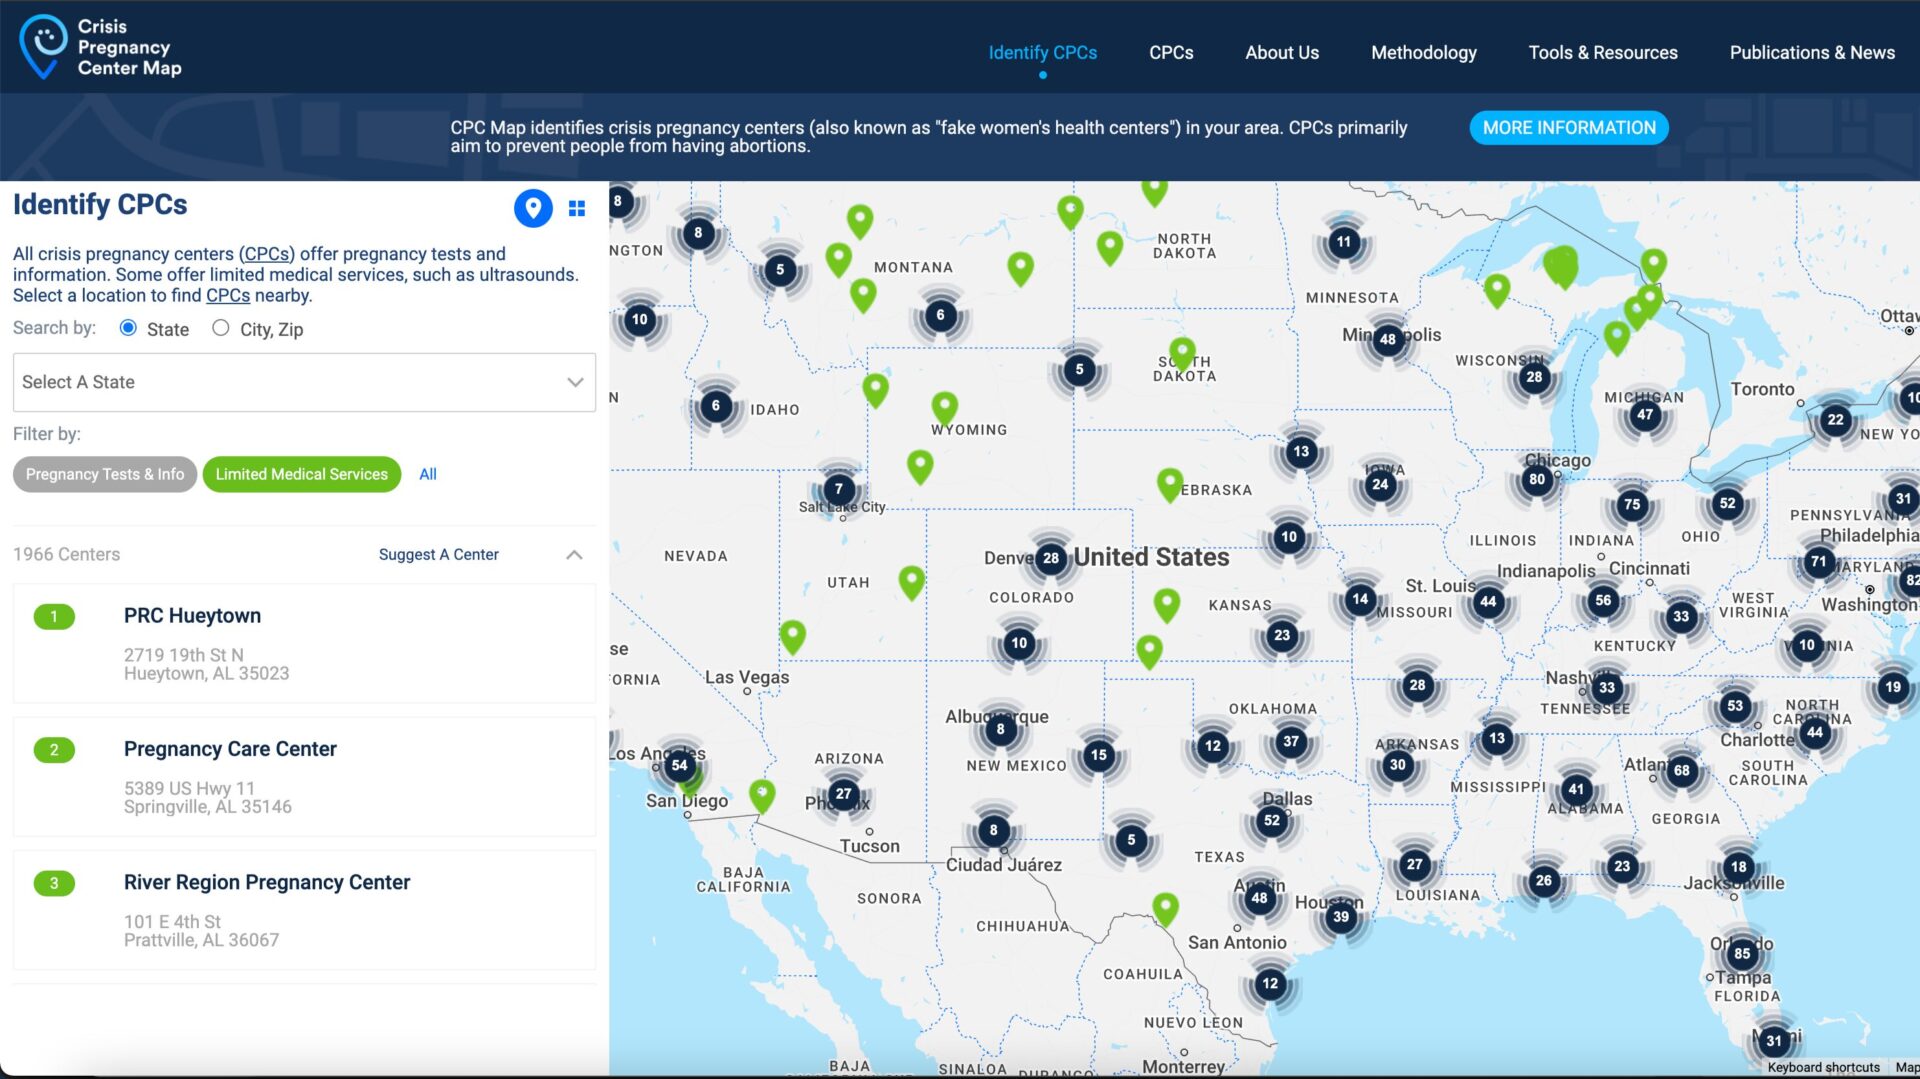Click the green pin in Utah

click(911, 580)
